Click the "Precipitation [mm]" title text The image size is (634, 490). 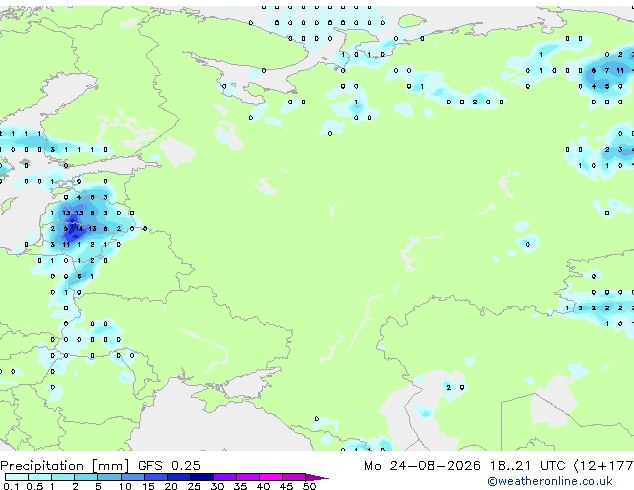(65, 466)
